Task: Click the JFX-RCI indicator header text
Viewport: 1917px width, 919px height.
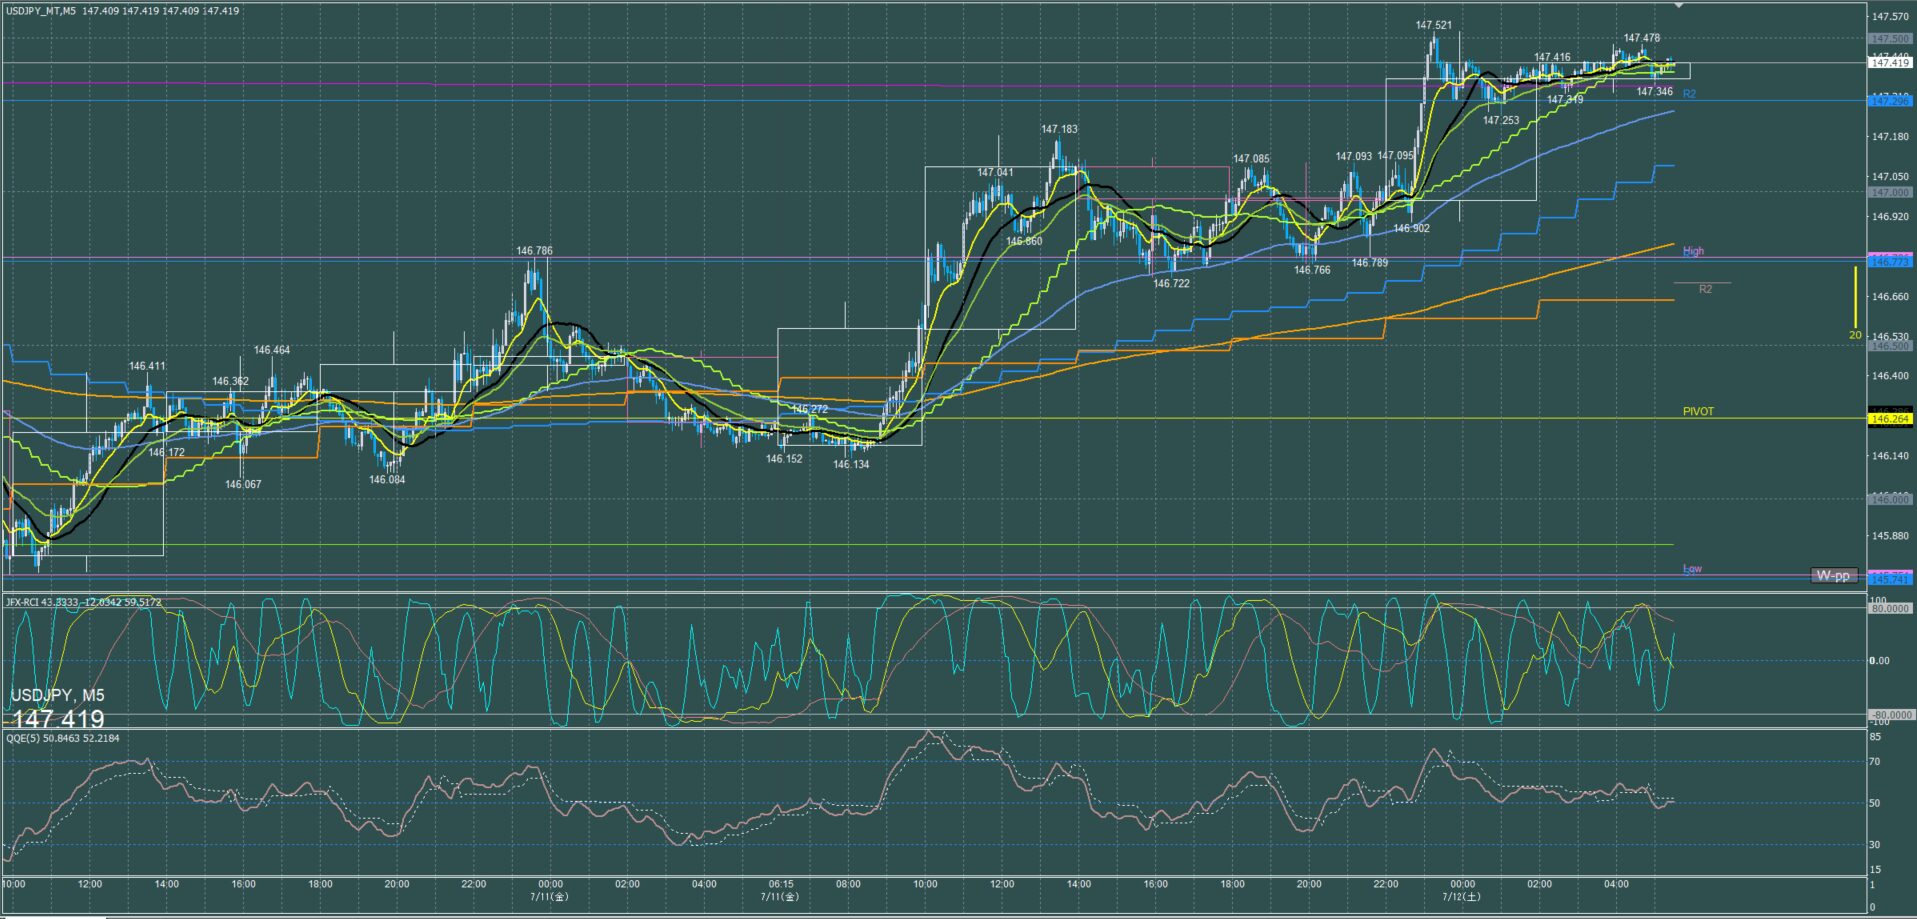Action: tap(83, 602)
